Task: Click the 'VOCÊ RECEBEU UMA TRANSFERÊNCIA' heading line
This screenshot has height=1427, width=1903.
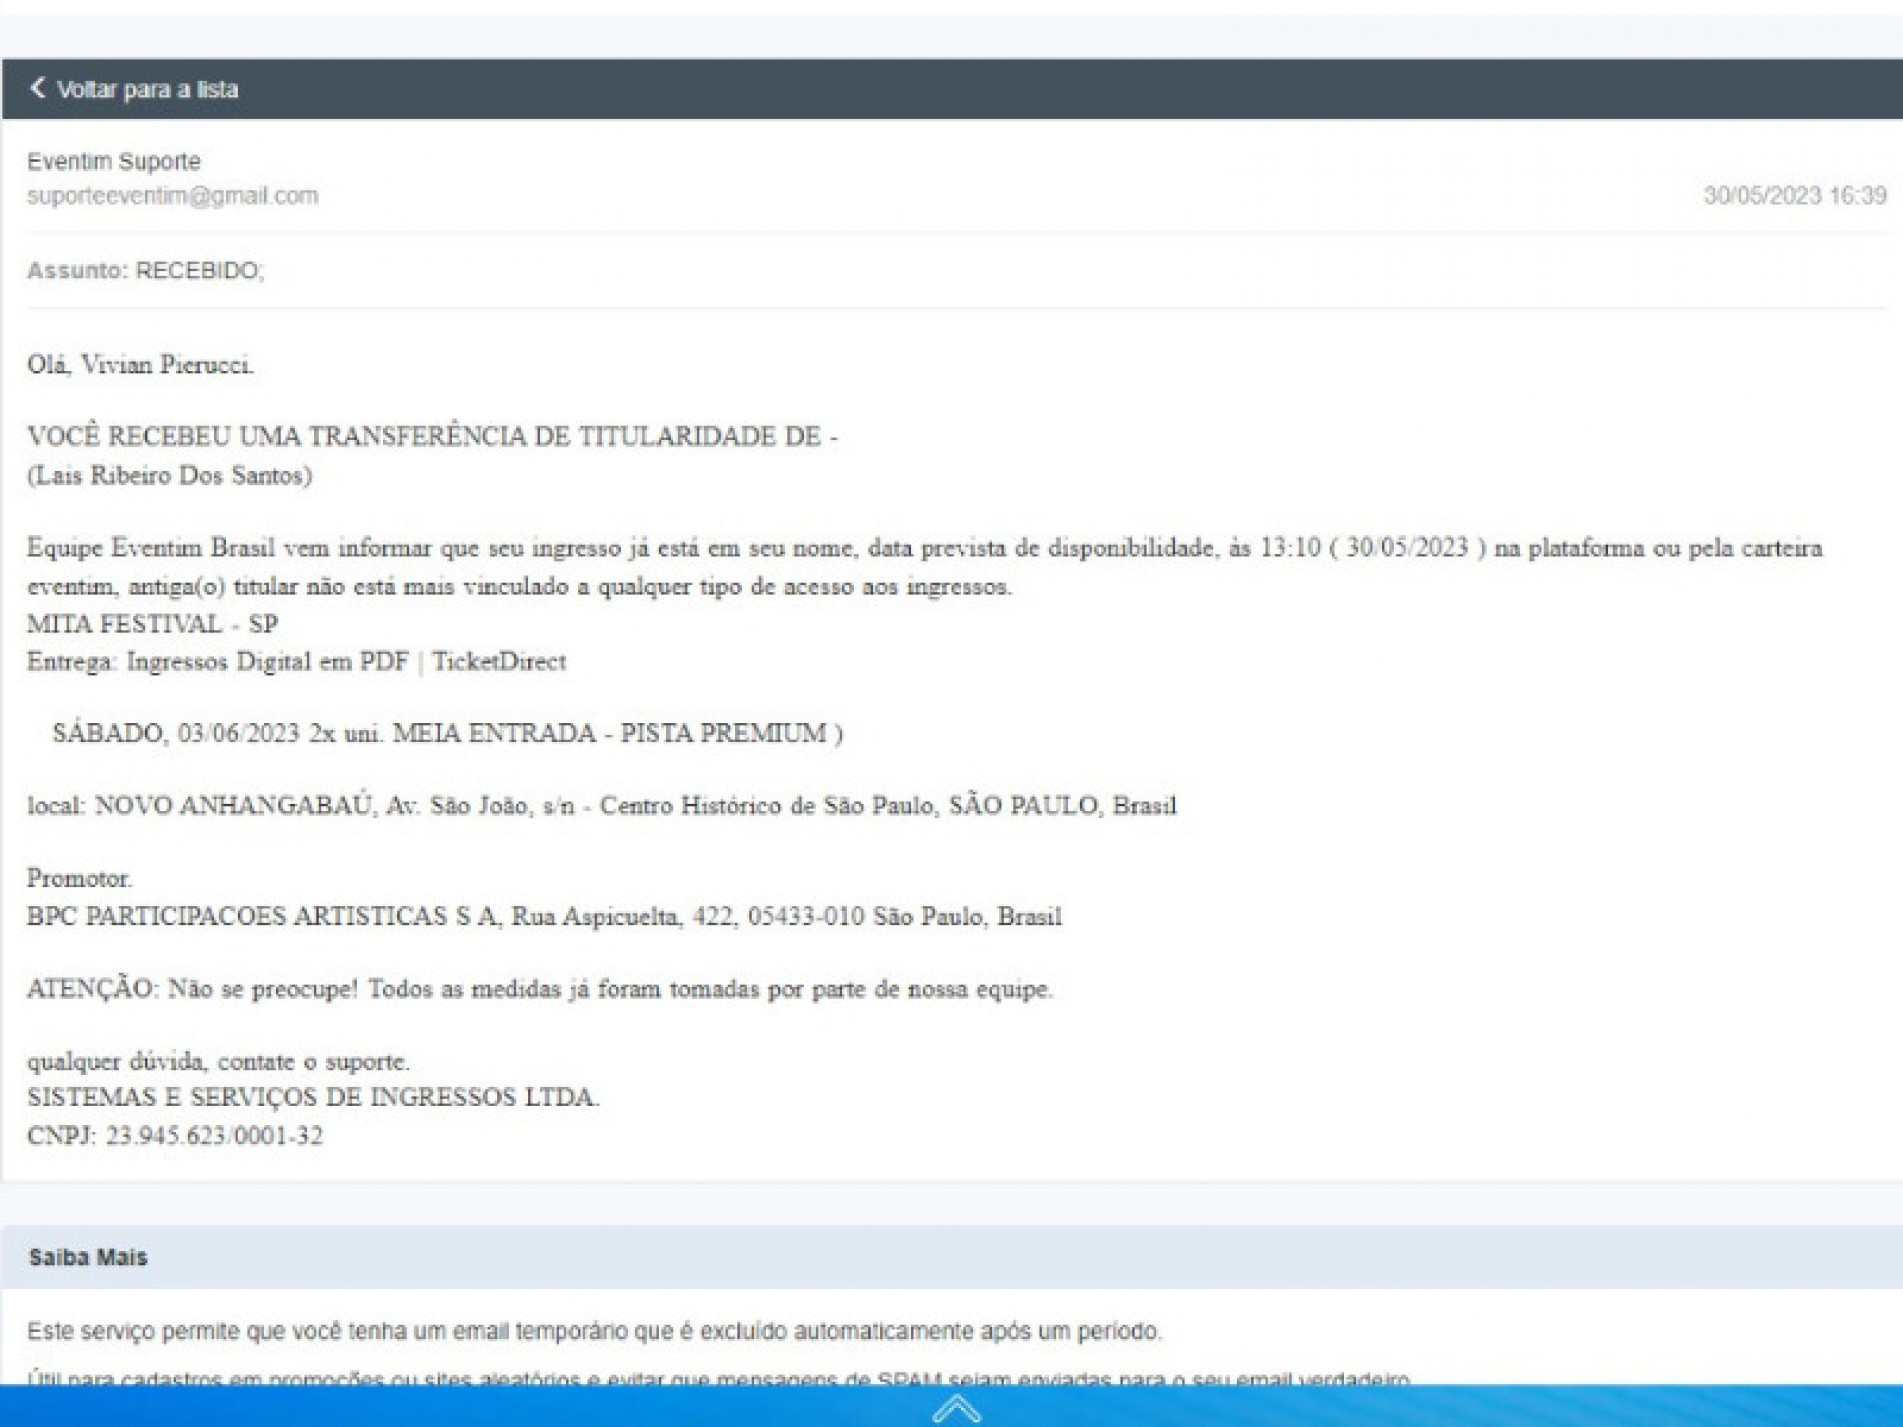Action: tap(432, 436)
